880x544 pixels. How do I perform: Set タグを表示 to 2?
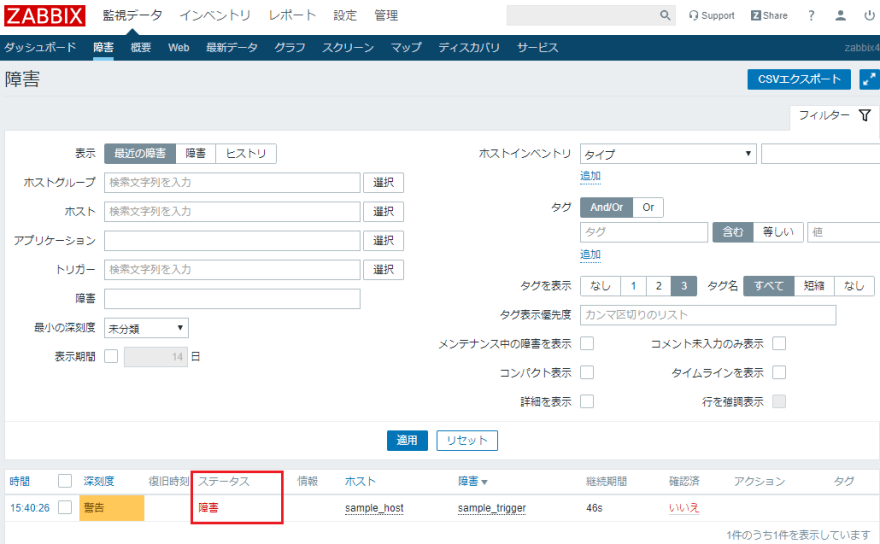click(659, 286)
